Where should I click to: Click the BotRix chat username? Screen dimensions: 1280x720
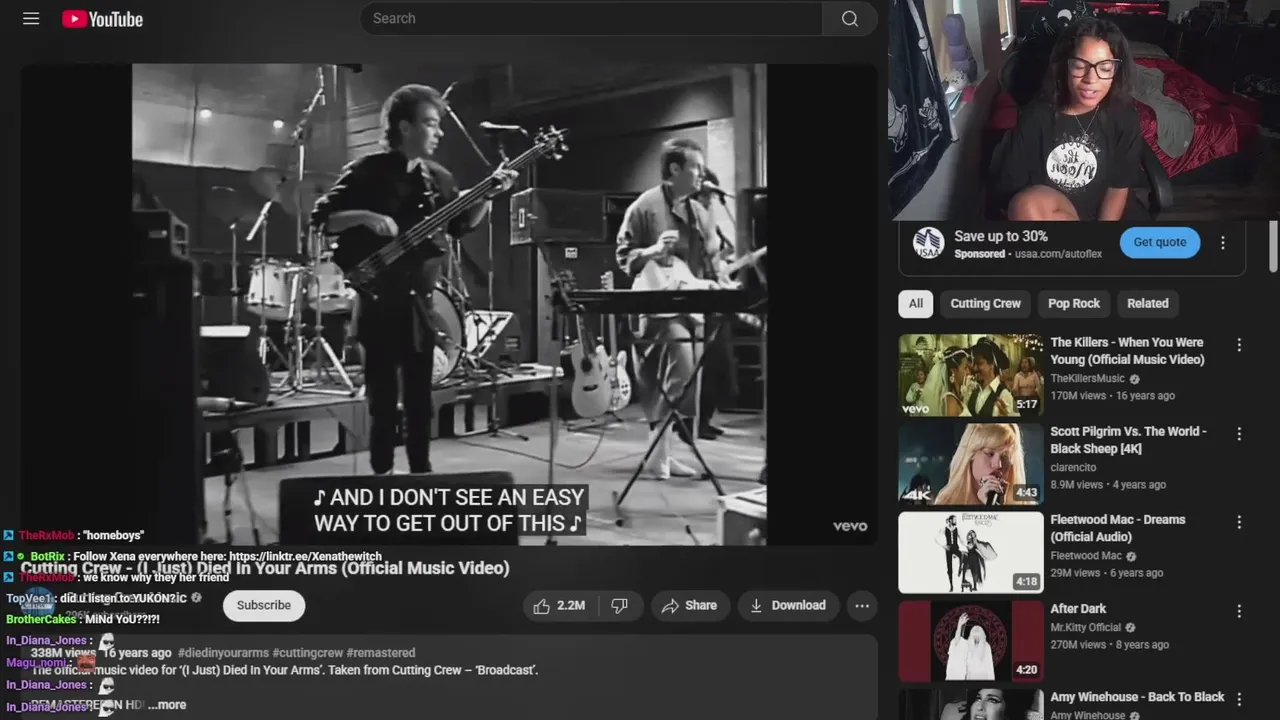[47, 557]
